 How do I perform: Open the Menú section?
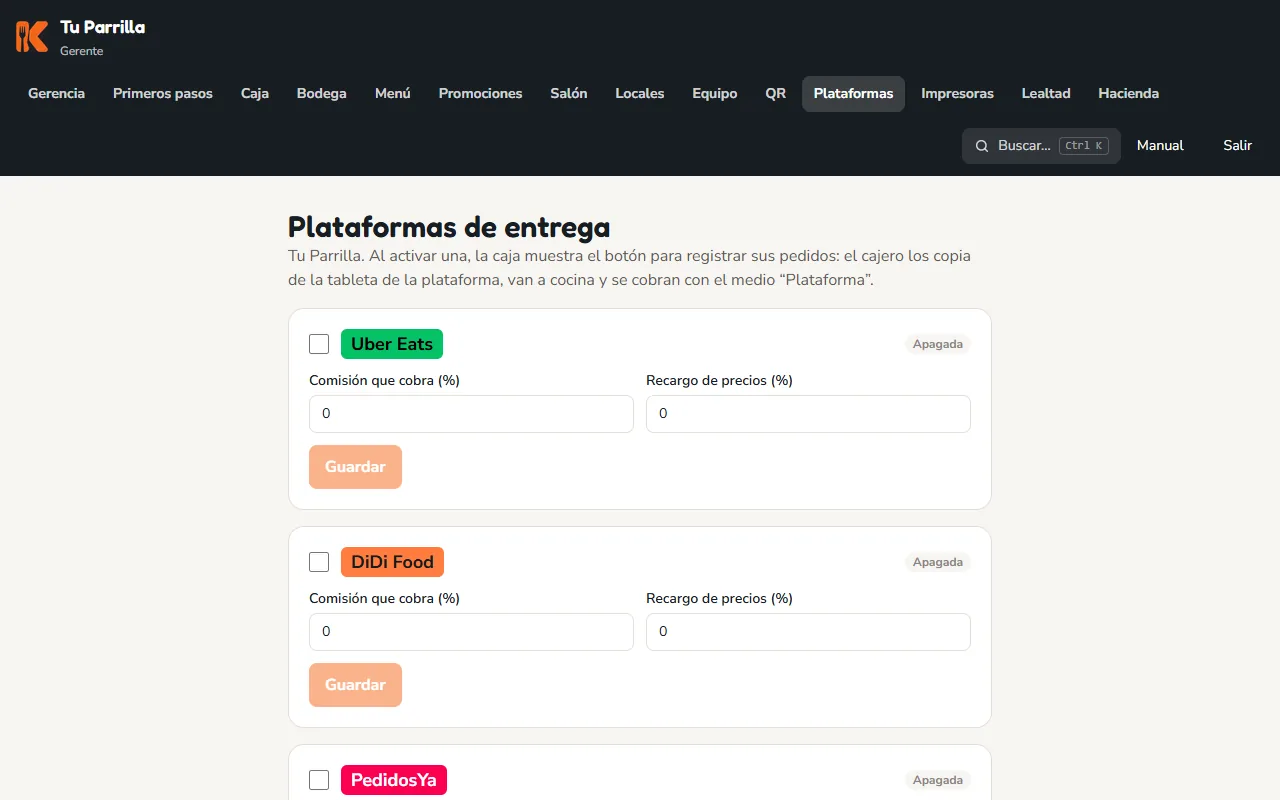pos(393,94)
